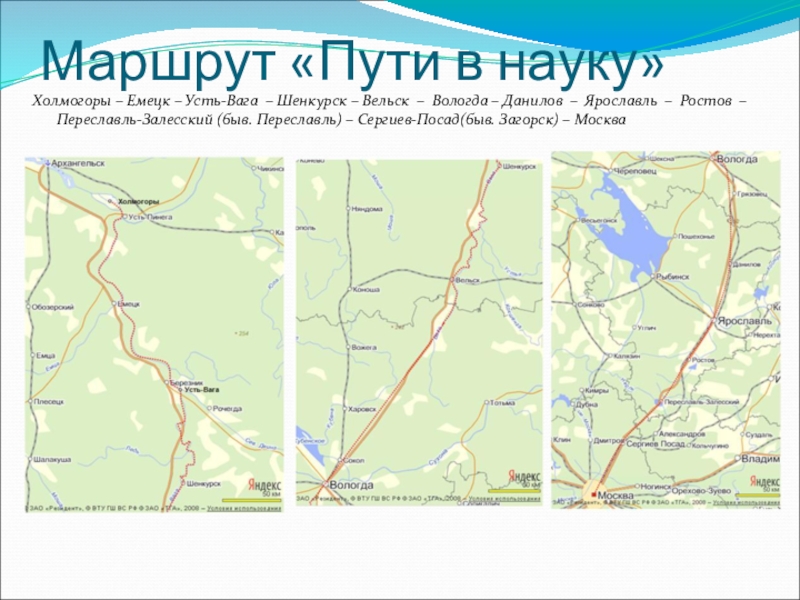Click the Яндекс logo on the middle map
The height and width of the screenshot is (600, 800).
tap(524, 477)
